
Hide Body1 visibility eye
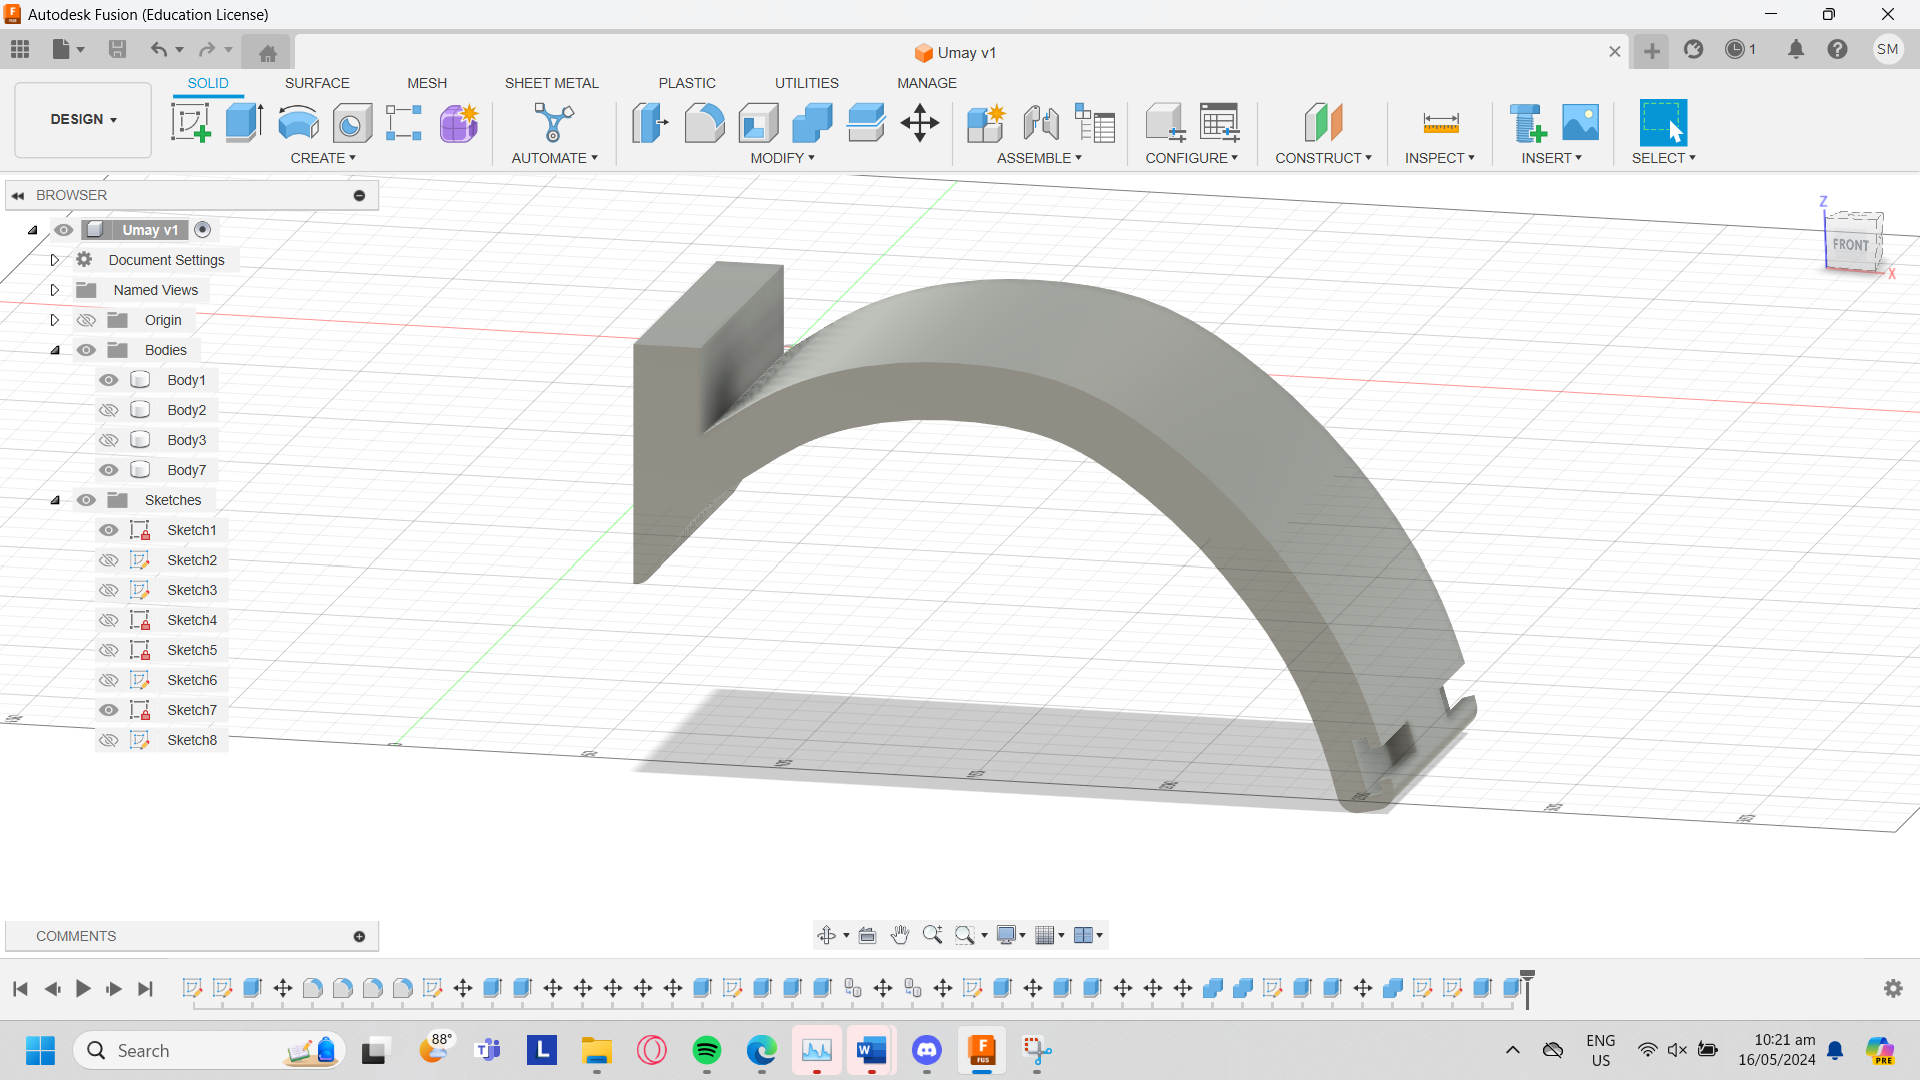(x=109, y=380)
